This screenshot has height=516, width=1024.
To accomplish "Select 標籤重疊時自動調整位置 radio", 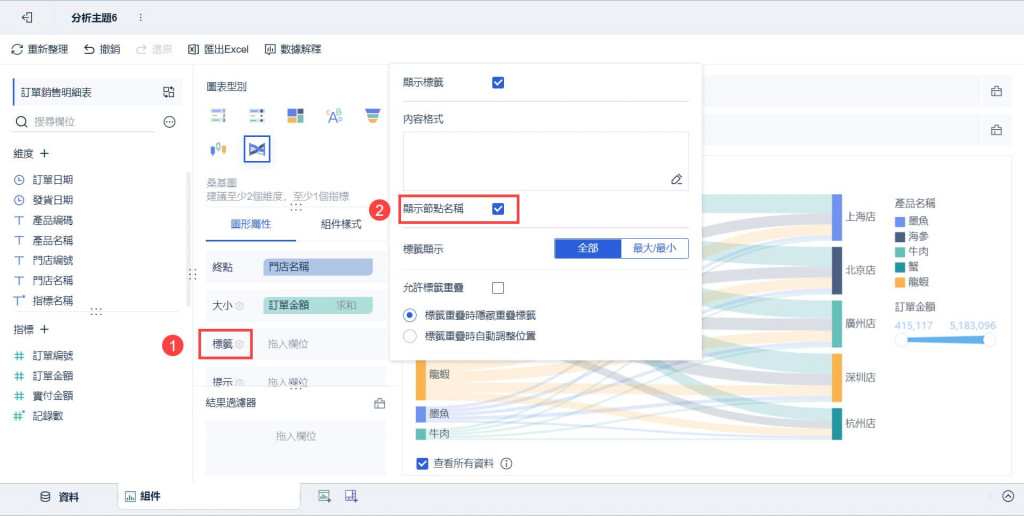I will (409, 336).
